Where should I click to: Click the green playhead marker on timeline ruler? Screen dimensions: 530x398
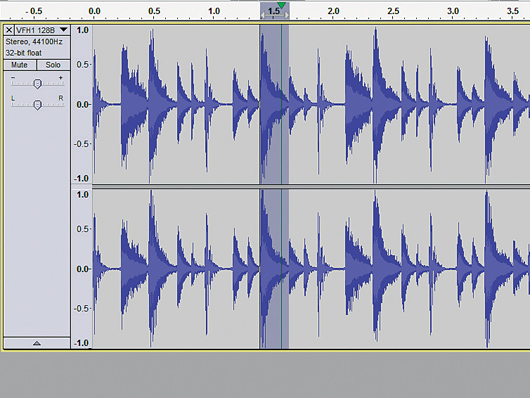(x=281, y=5)
